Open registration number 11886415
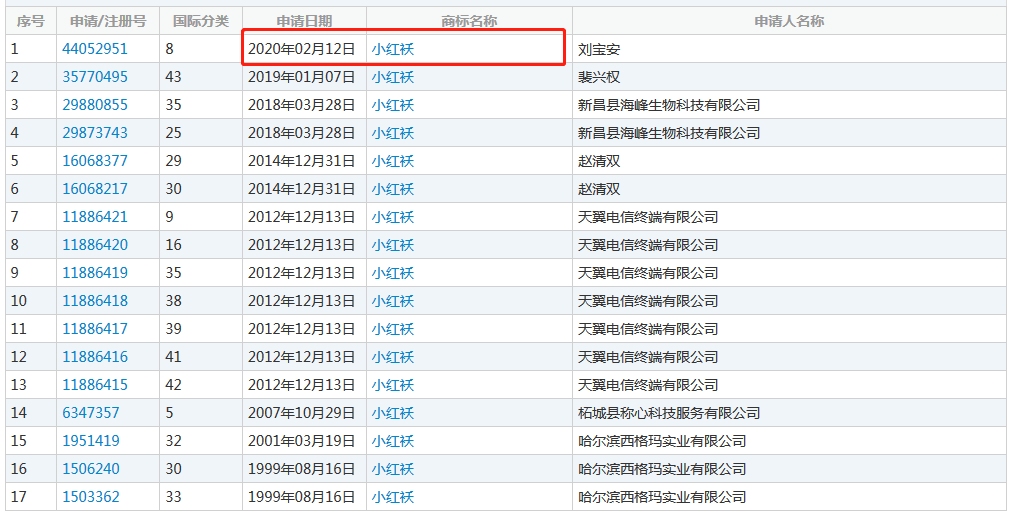1011x514 pixels. coord(95,385)
